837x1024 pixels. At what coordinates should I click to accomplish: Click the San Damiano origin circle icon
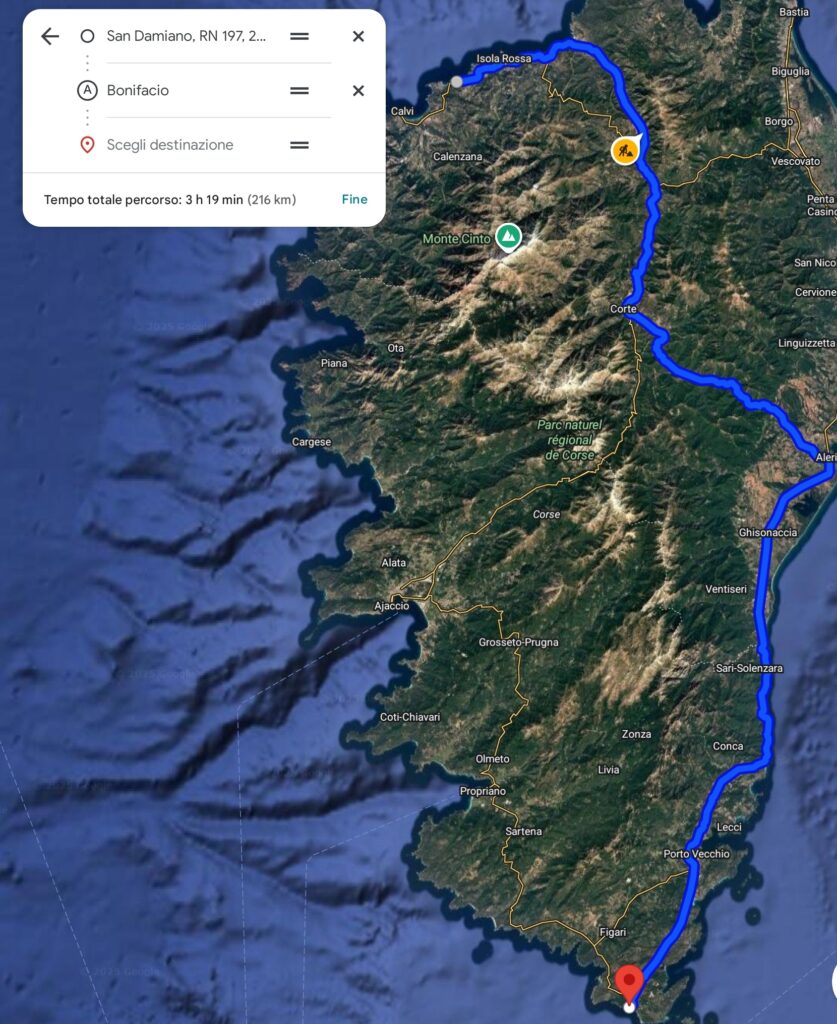[87, 36]
